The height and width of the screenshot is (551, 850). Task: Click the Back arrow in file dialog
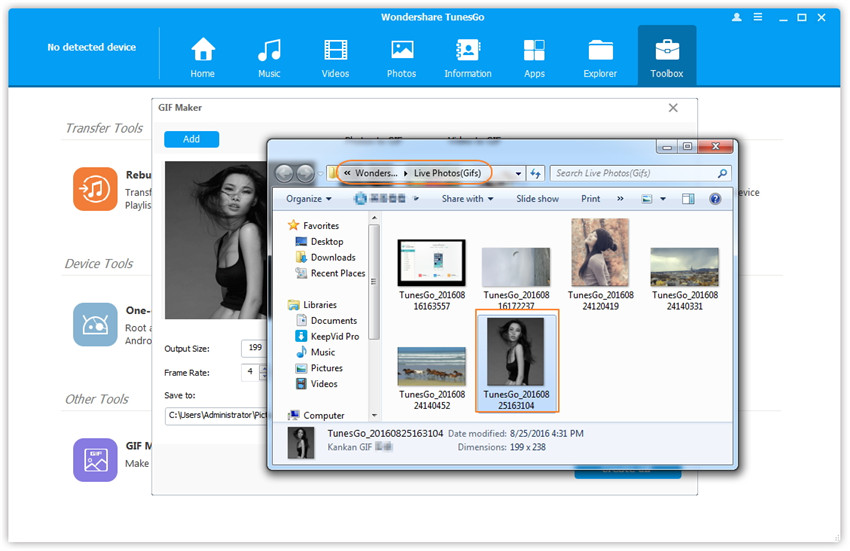pyautogui.click(x=284, y=174)
